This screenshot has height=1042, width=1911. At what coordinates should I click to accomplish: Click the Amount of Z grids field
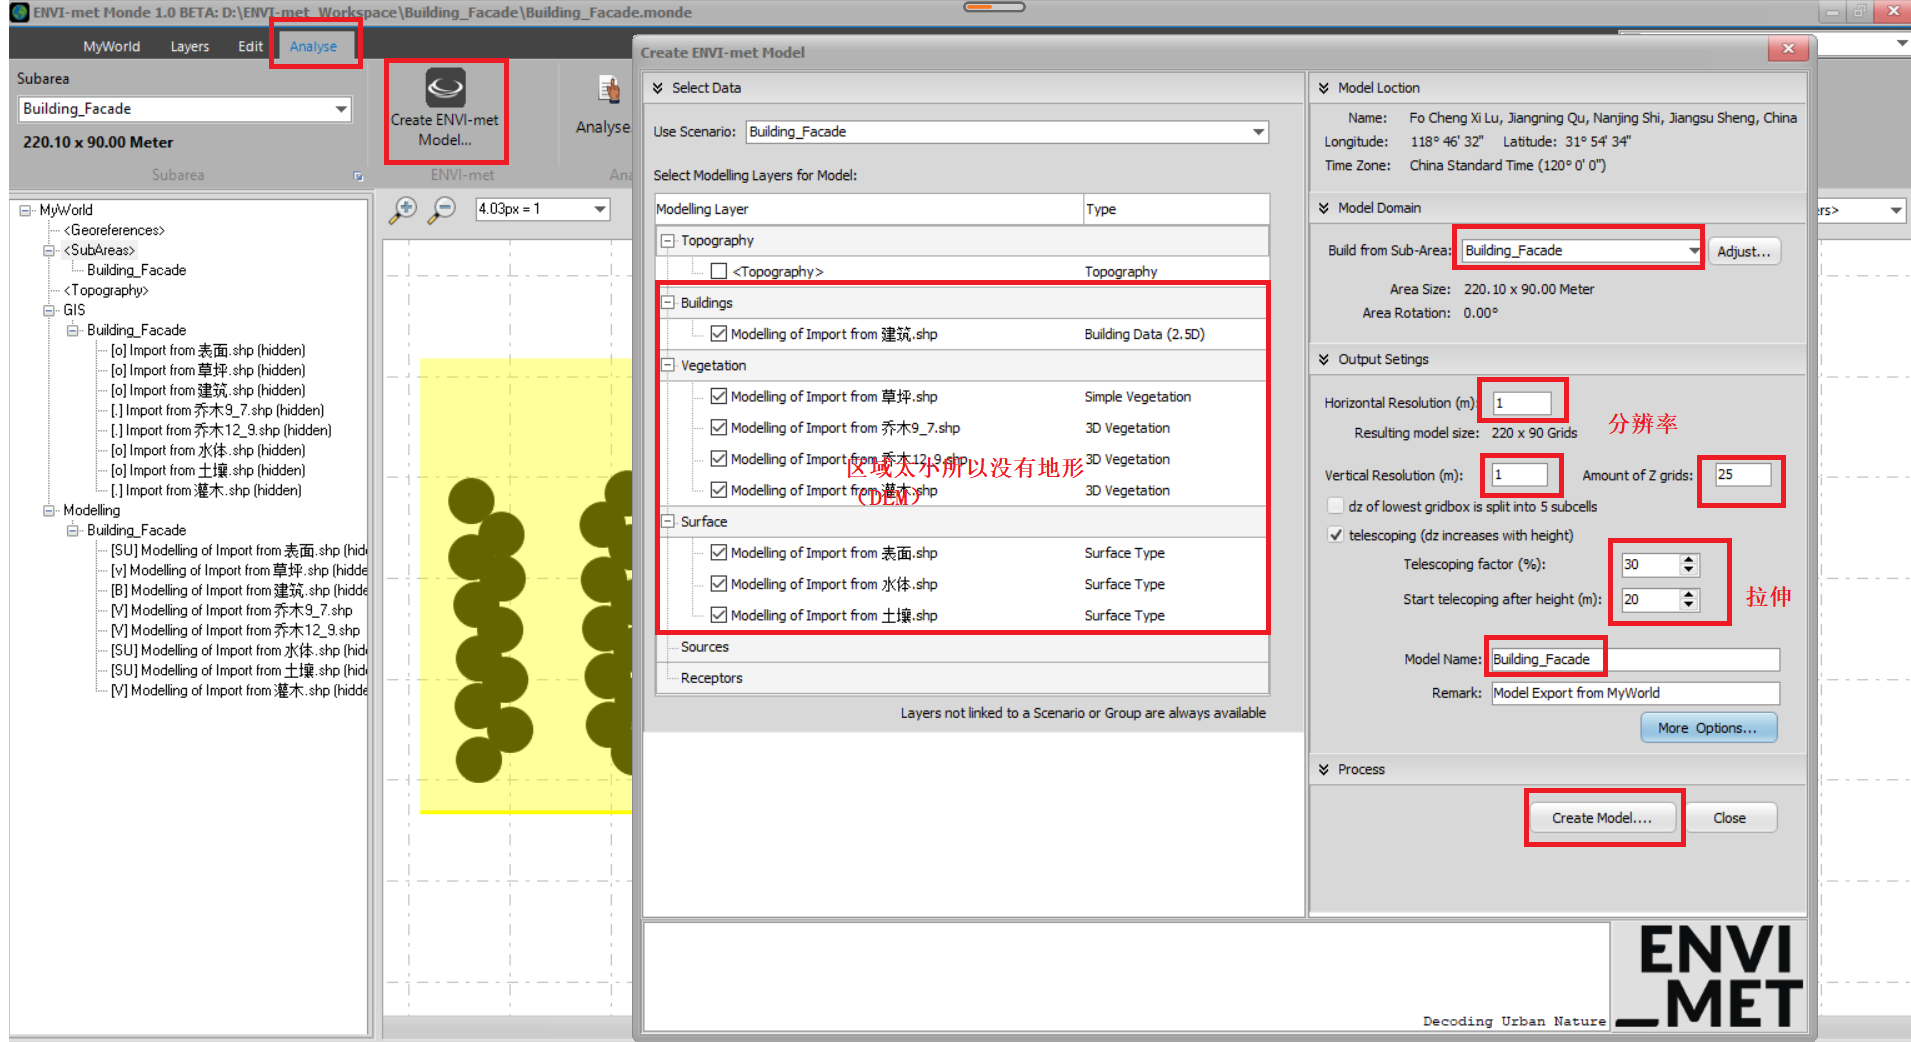[1743, 475]
